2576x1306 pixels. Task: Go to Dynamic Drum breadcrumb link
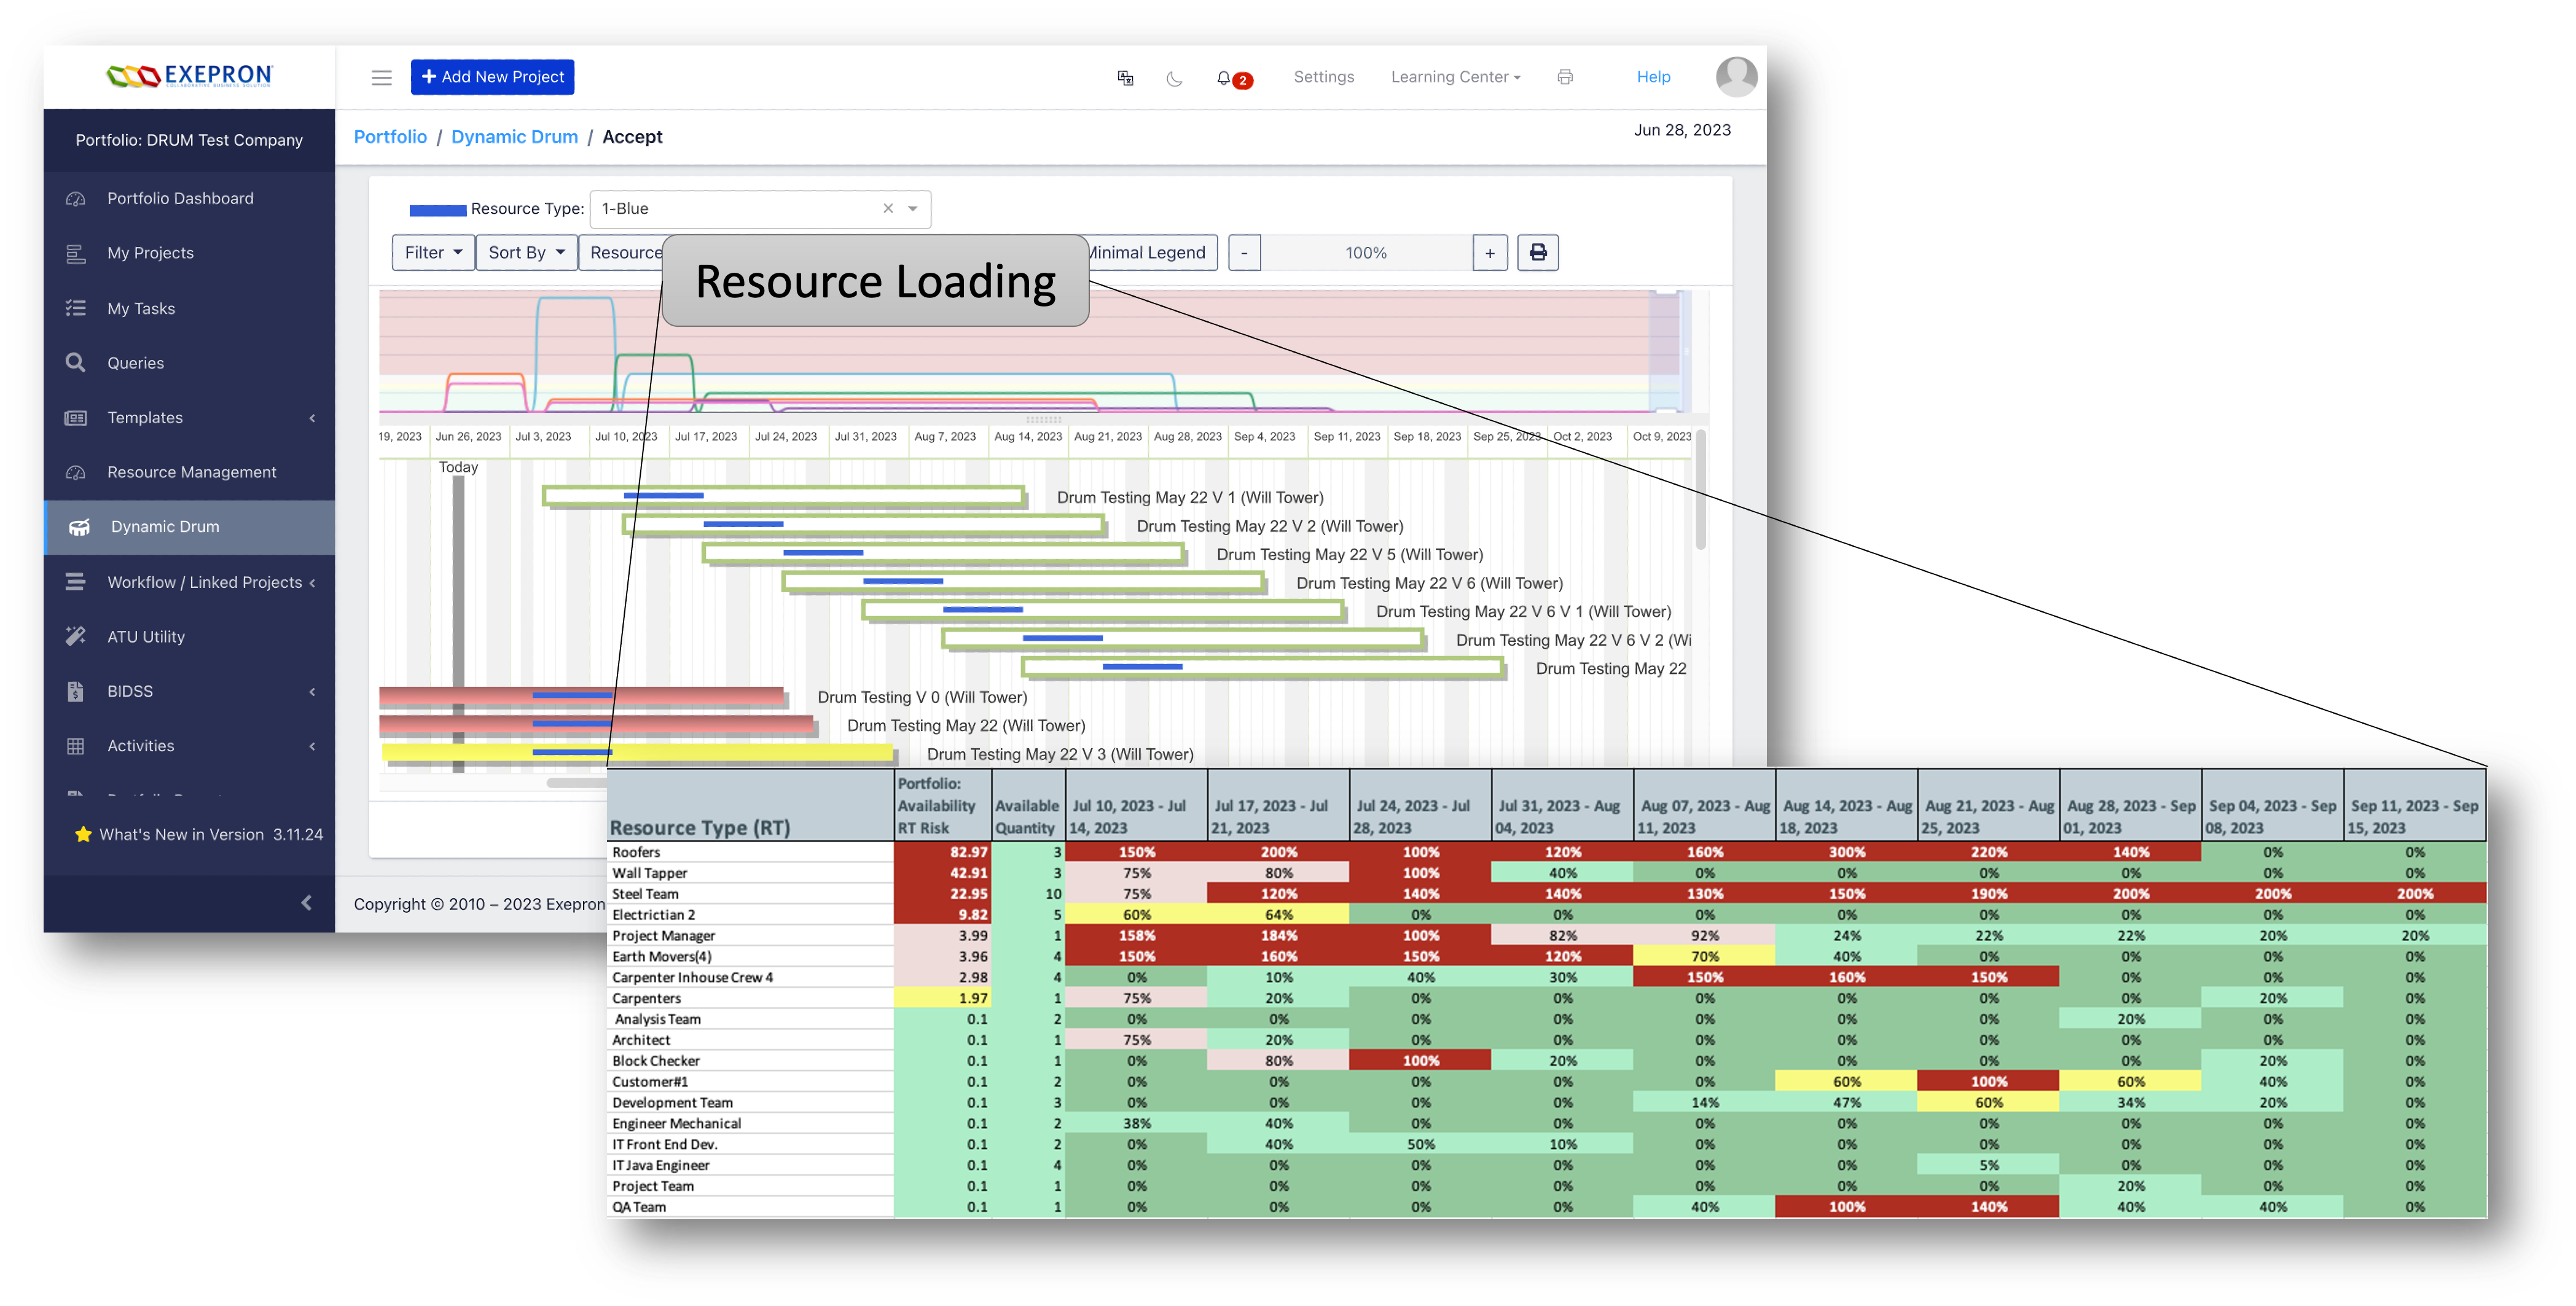tap(514, 137)
